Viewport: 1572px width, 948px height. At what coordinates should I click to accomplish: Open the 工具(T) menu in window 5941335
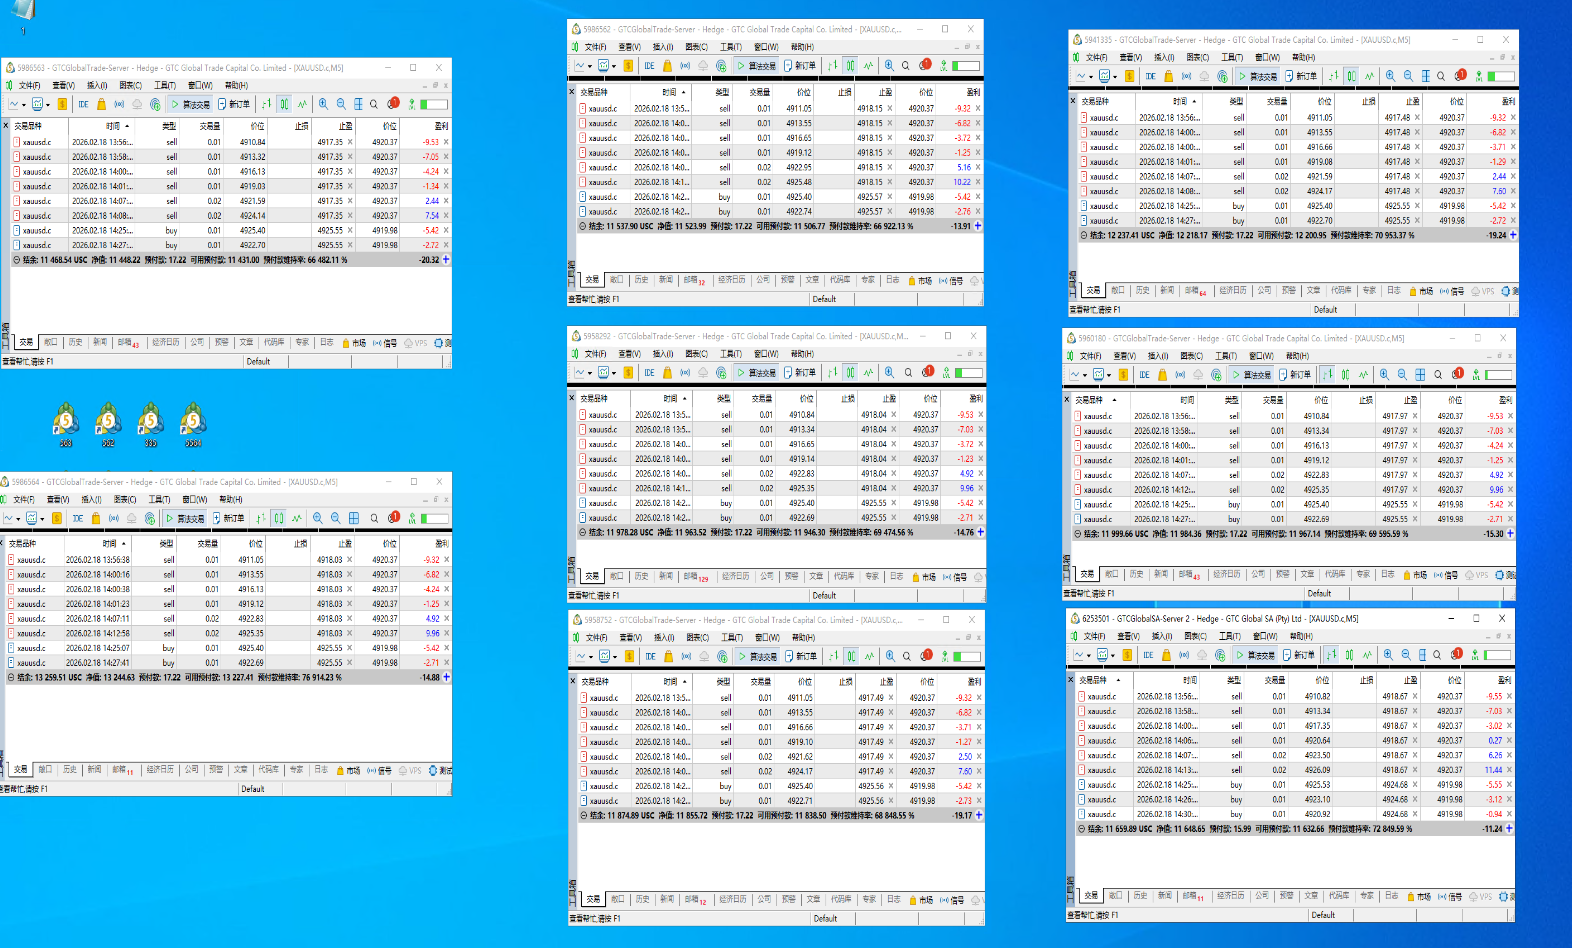(1232, 58)
